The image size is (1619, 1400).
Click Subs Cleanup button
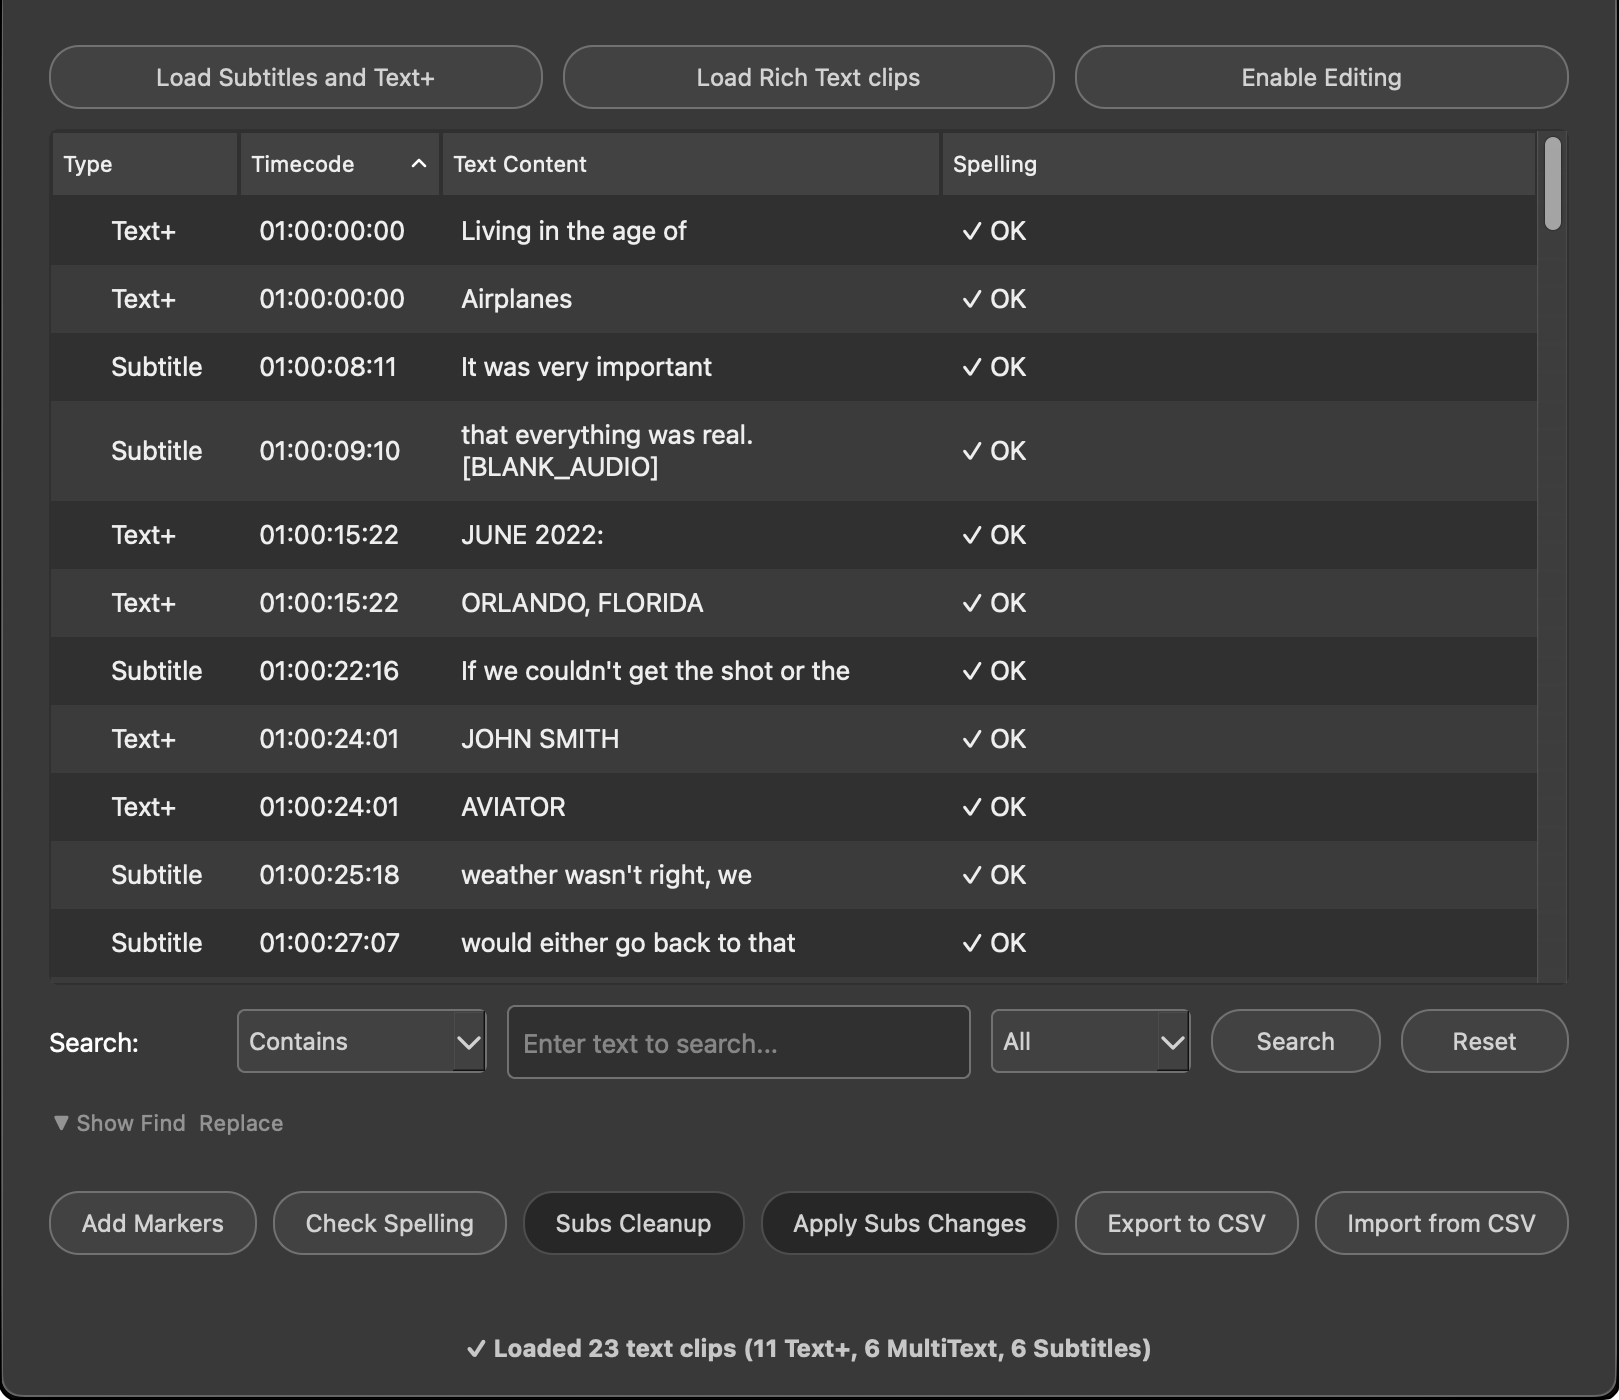[633, 1223]
